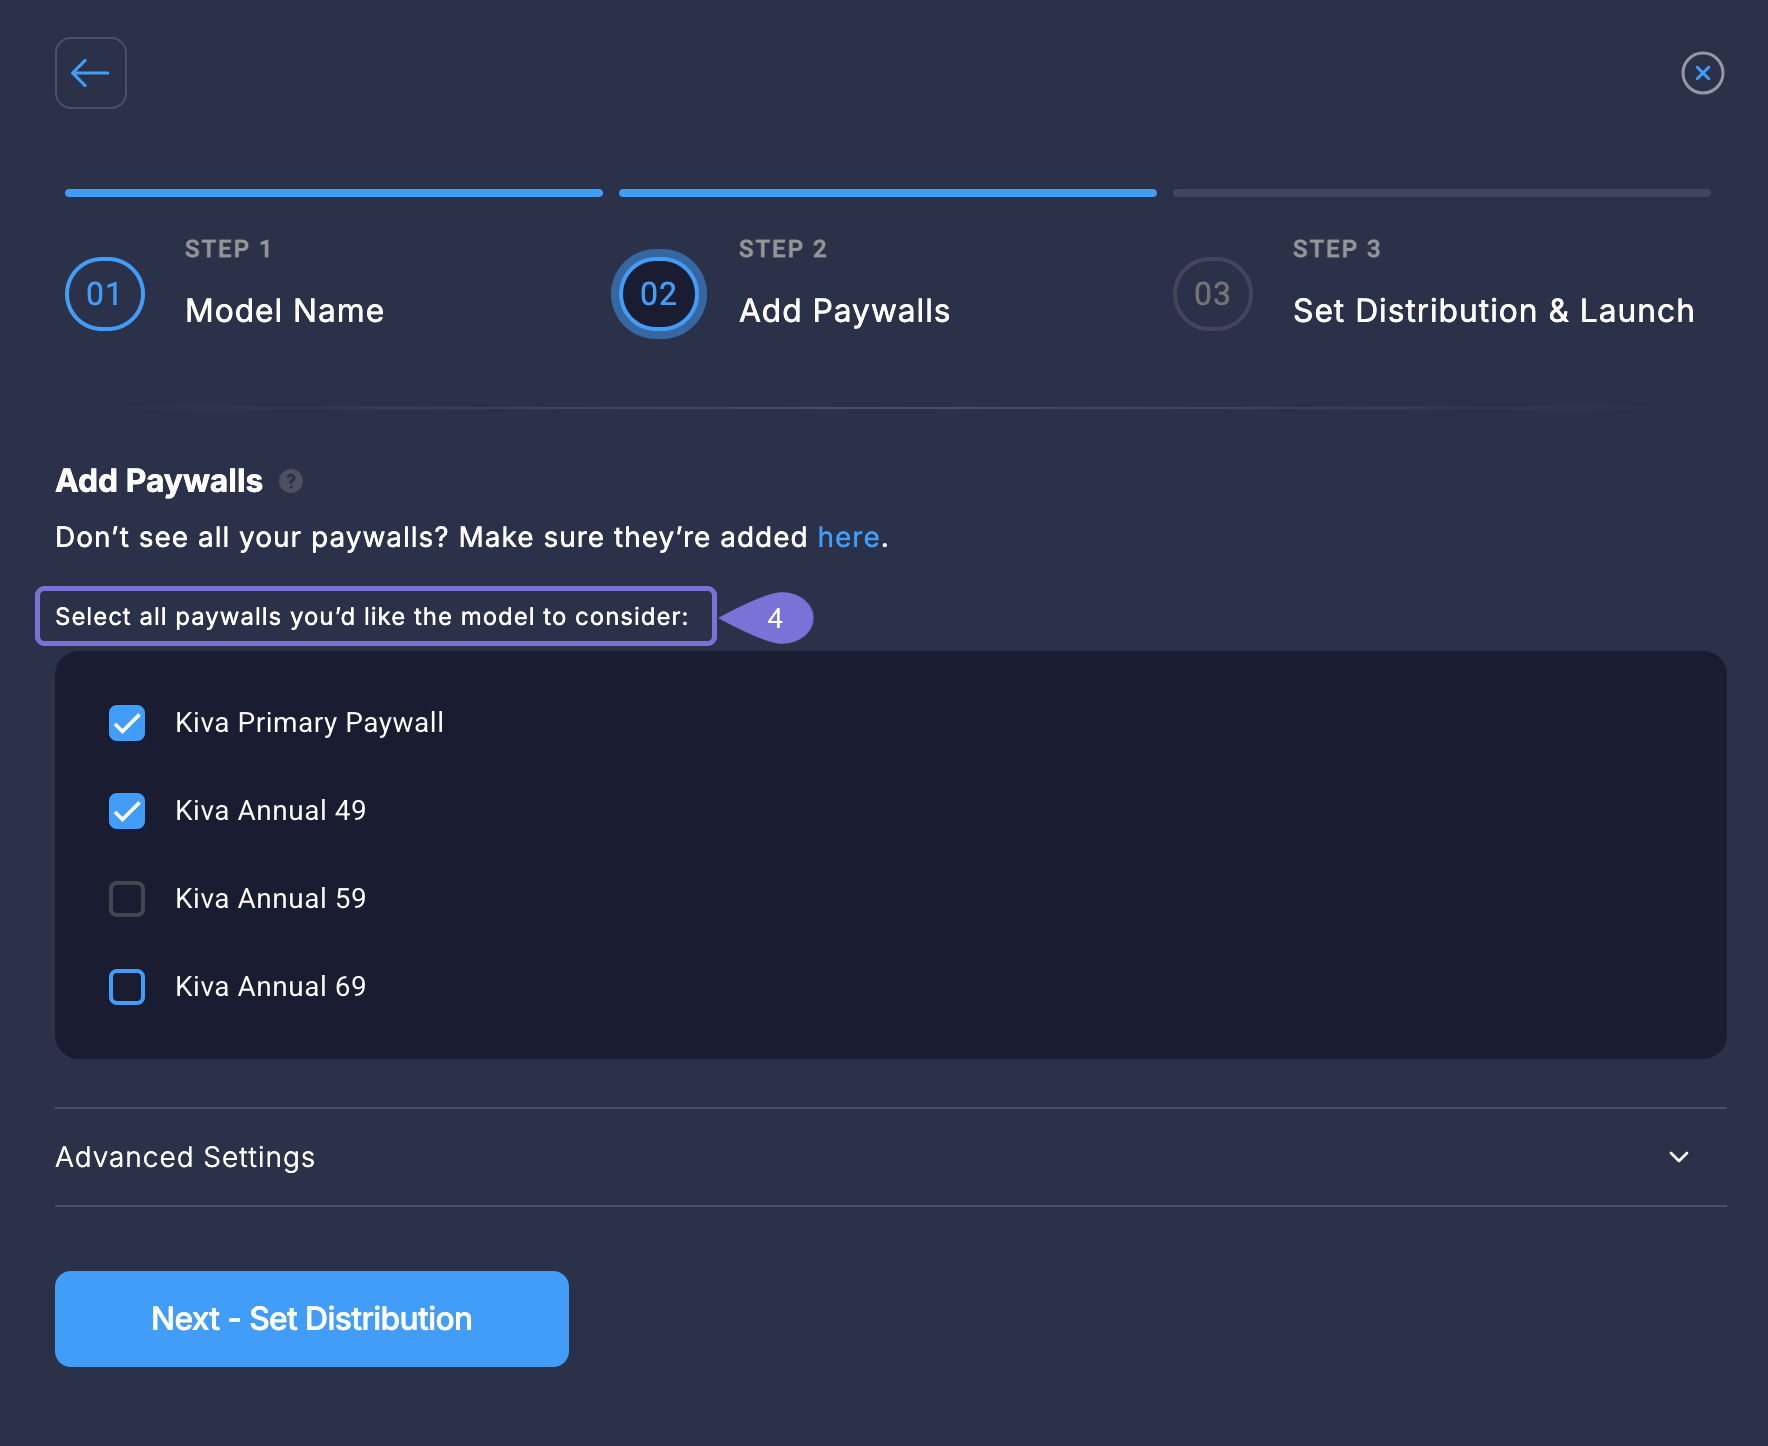Click the checkmark icon beside Kiva Primary Paywall

tap(126, 722)
